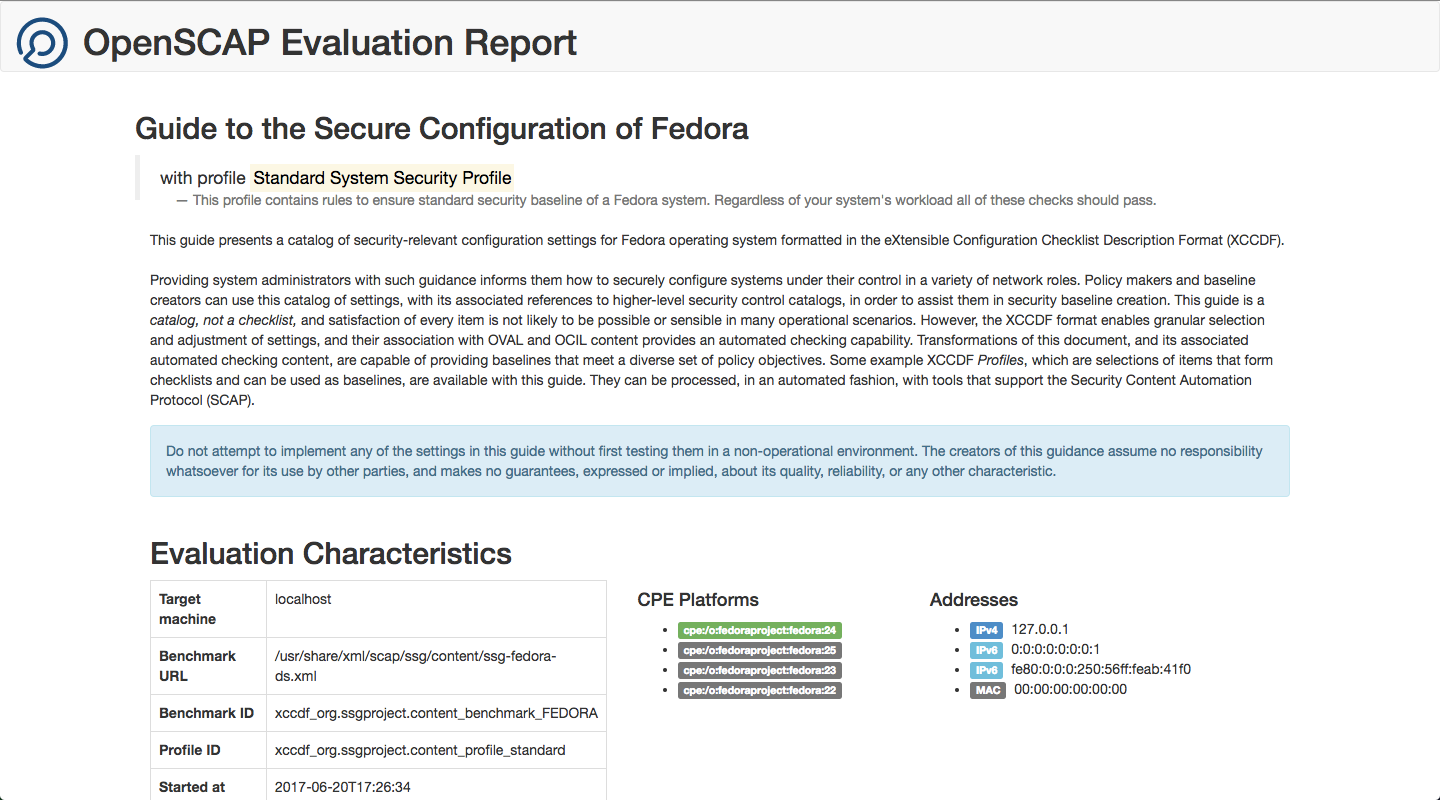
Task: Click the blue warning notice box
Action: [x=719, y=461]
